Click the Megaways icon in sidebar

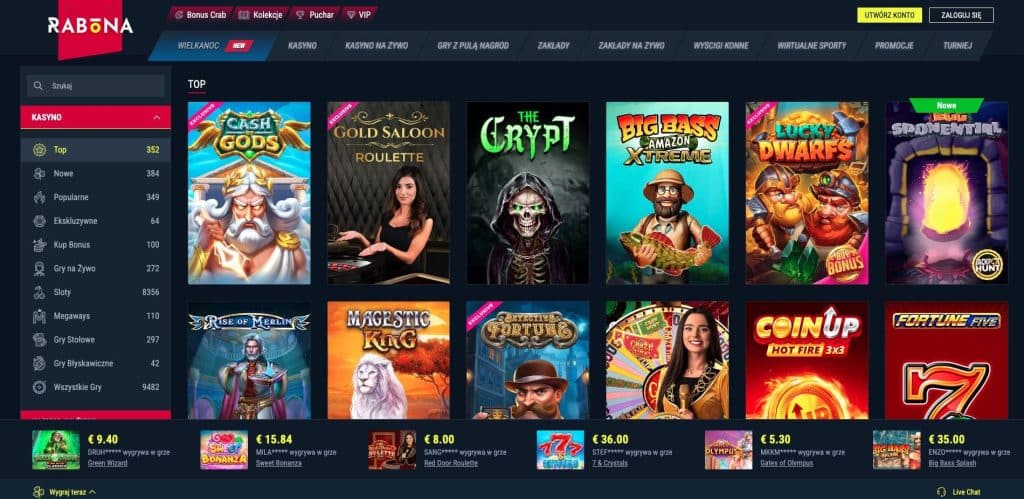point(39,316)
